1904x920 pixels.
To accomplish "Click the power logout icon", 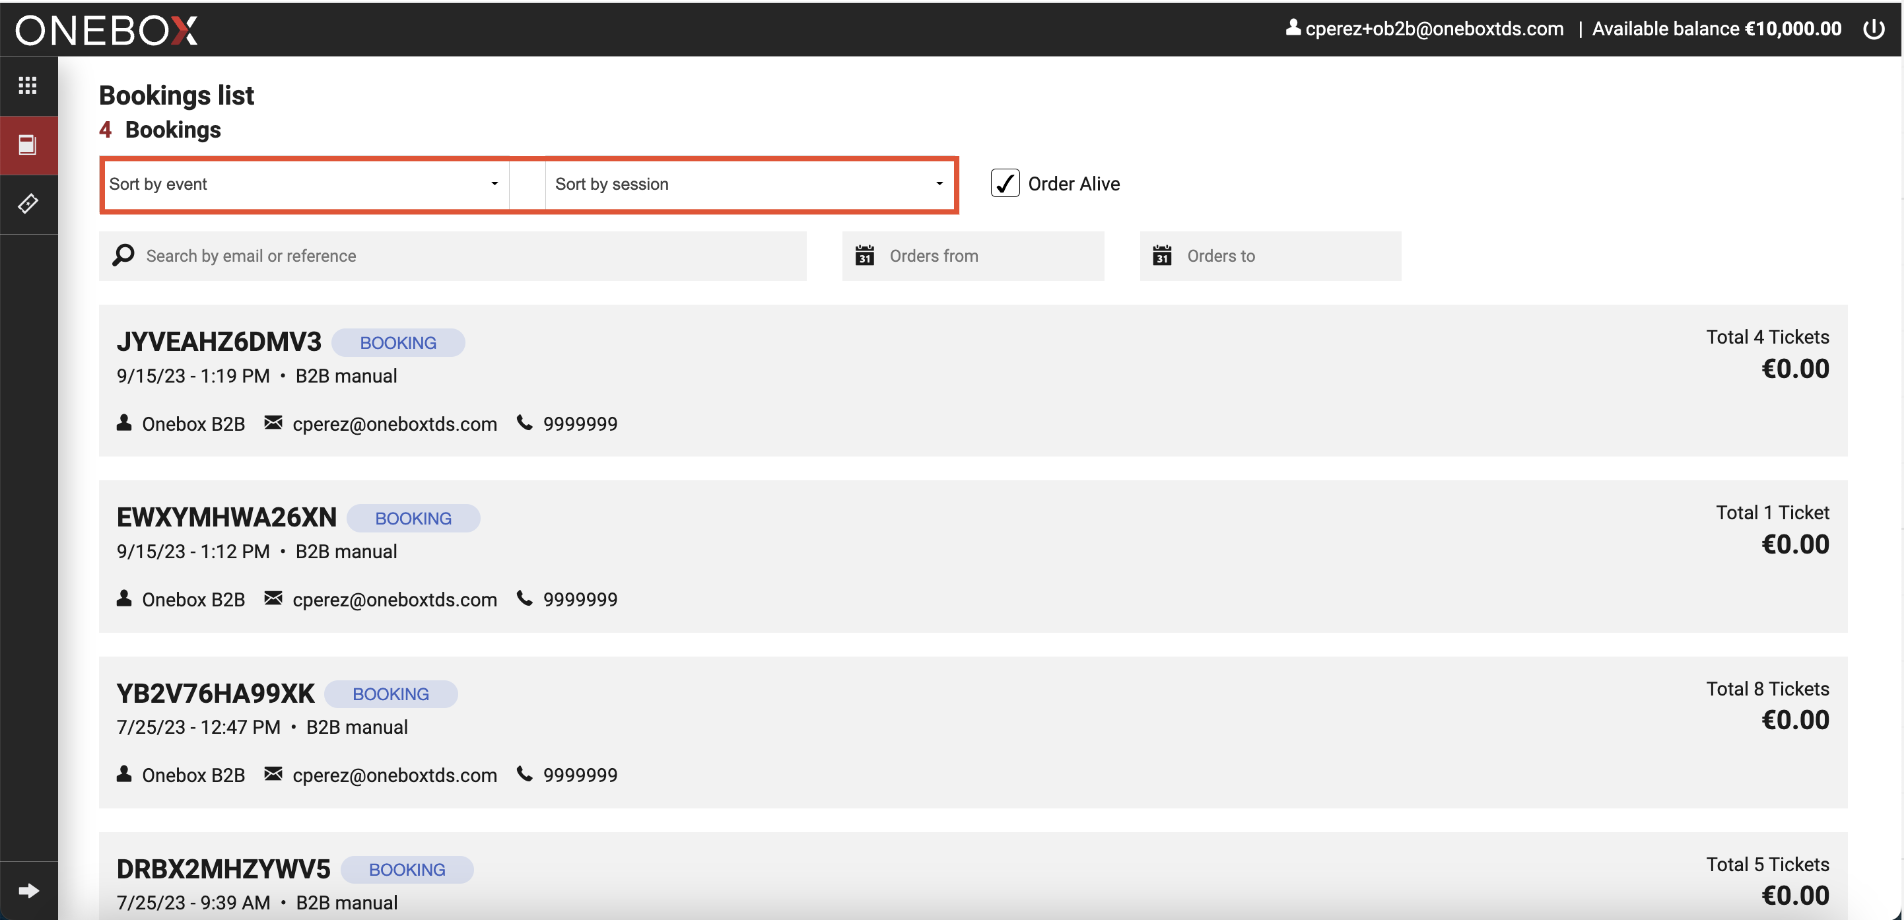I will pyautogui.click(x=1874, y=29).
